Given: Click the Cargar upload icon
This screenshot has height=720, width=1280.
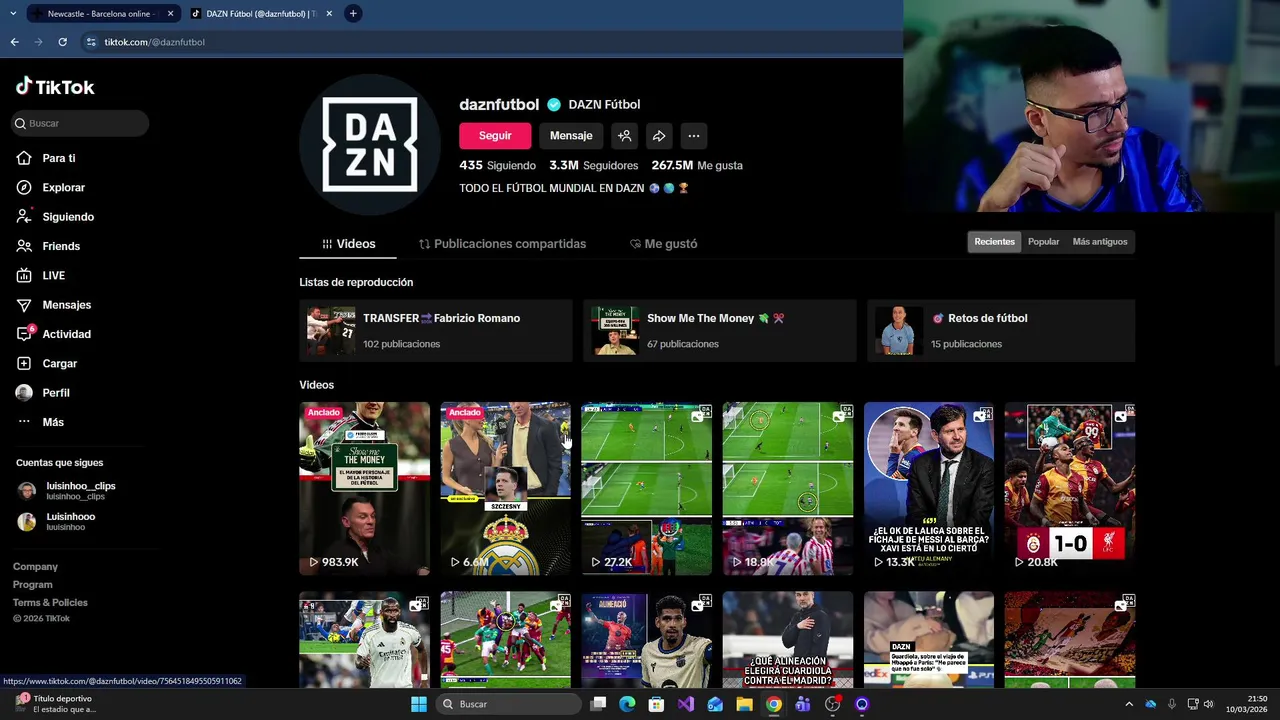Looking at the screenshot, I should (x=24, y=363).
